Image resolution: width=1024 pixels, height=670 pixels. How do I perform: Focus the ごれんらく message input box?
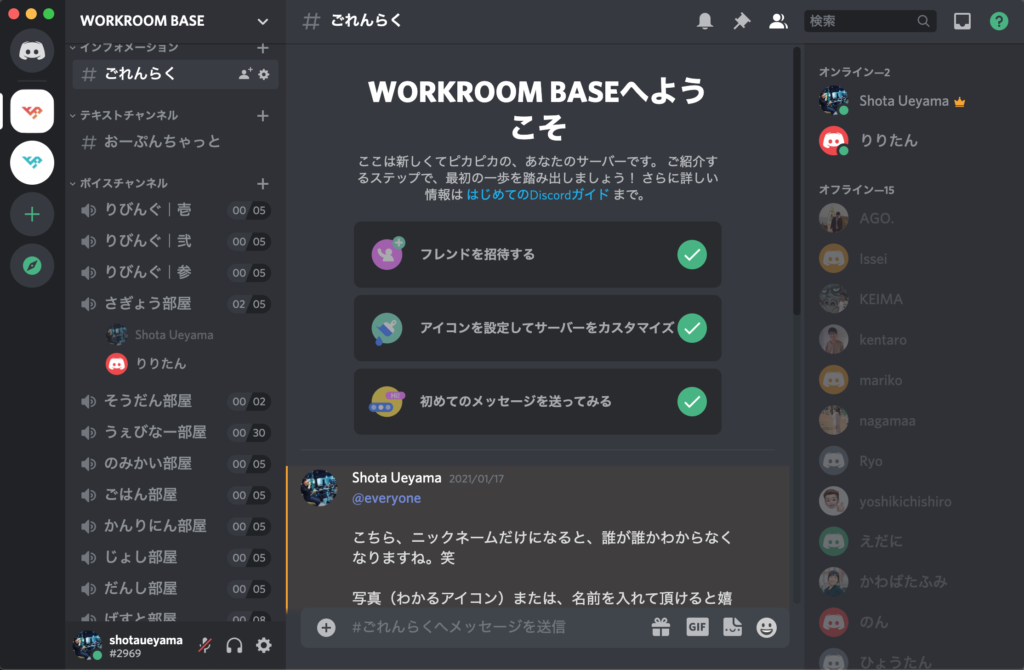pyautogui.click(x=496, y=628)
